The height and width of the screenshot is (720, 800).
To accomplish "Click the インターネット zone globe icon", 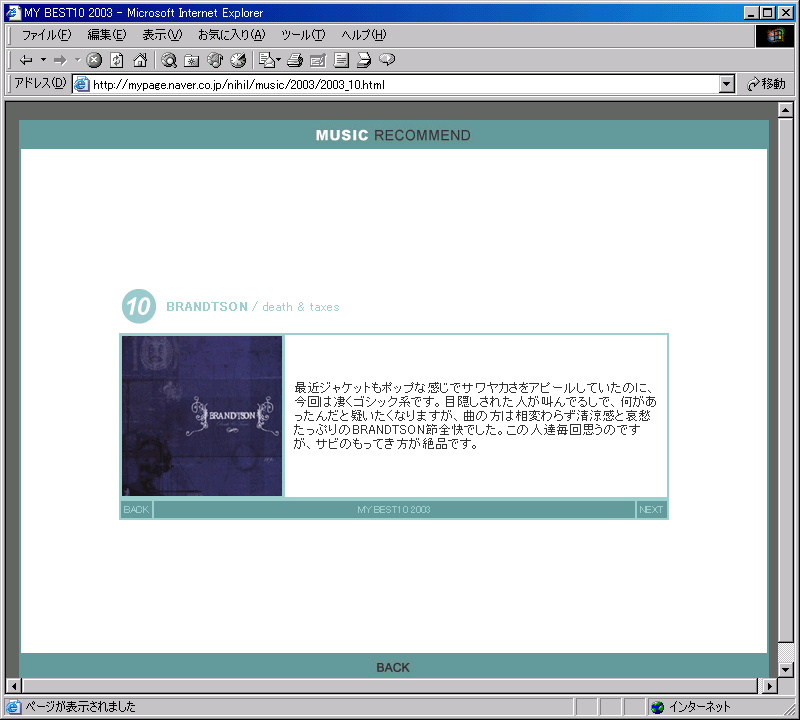I will 658,707.
